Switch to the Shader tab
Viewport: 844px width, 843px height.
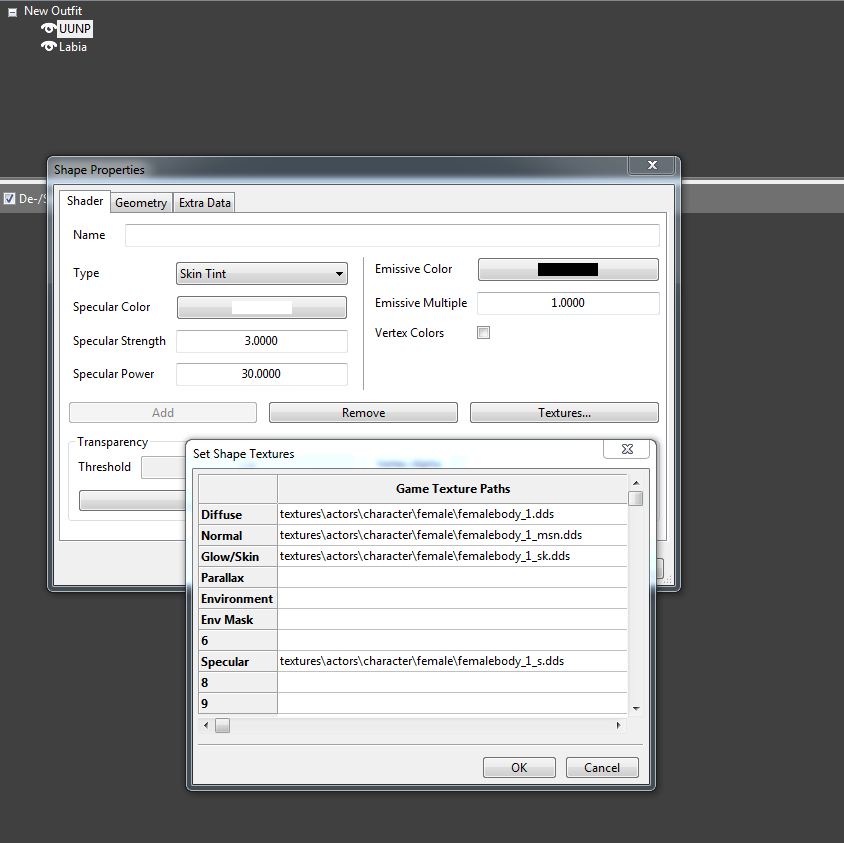click(x=85, y=201)
